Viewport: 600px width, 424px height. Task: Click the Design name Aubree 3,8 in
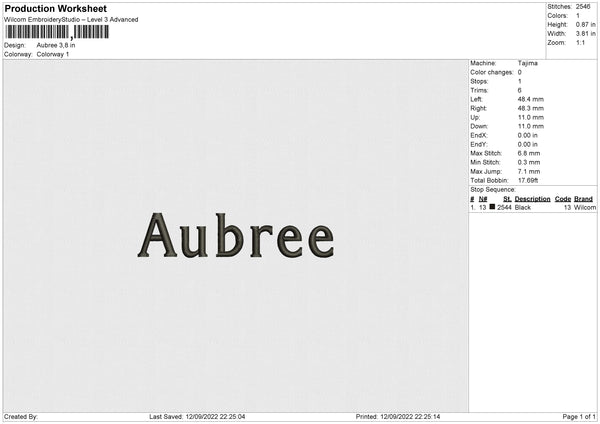click(x=56, y=45)
